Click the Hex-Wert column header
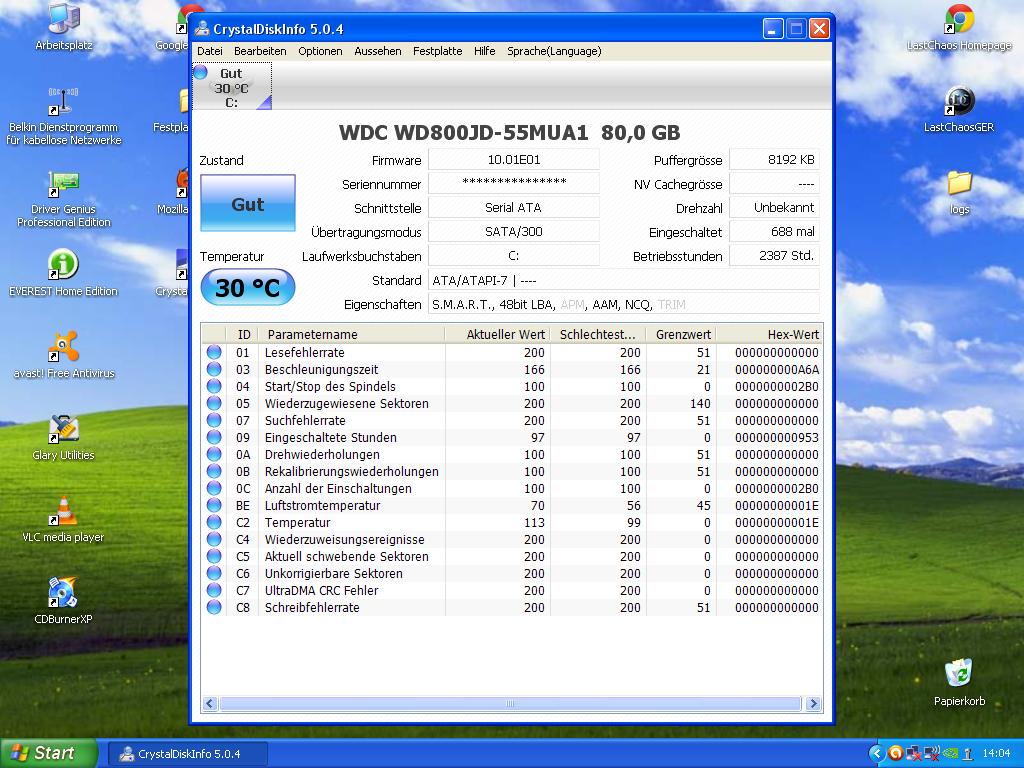The image size is (1024, 768). tap(769, 334)
